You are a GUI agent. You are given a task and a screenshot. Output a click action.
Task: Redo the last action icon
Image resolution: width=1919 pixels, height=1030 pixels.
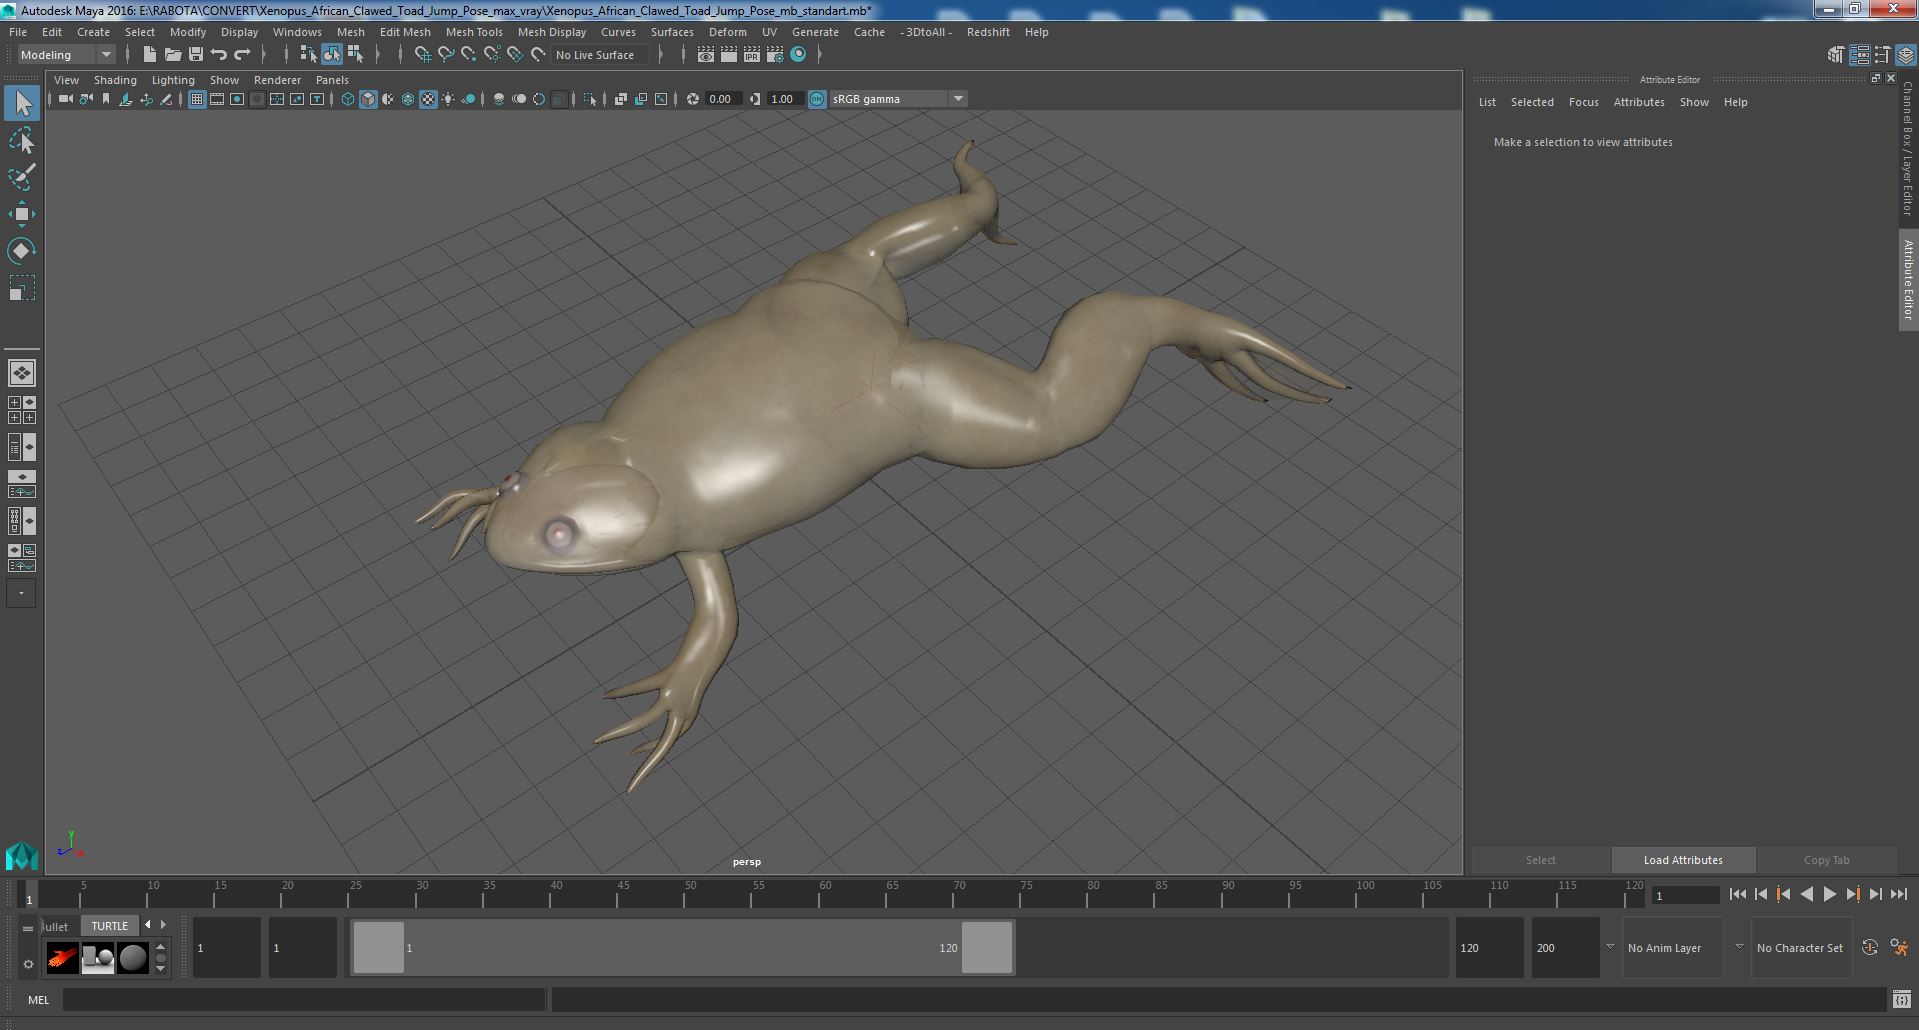click(x=242, y=55)
